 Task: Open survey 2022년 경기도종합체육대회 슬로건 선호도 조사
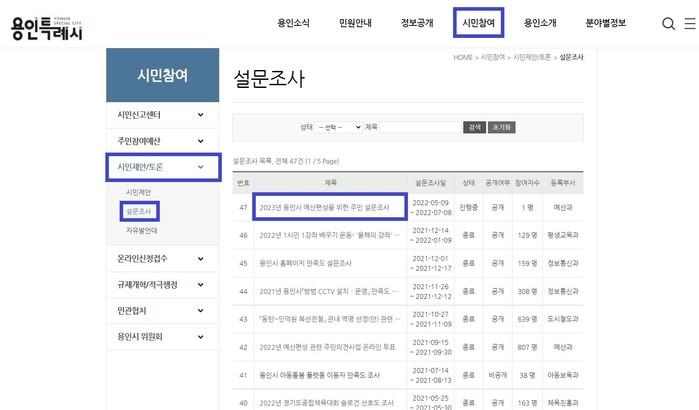pos(327,403)
